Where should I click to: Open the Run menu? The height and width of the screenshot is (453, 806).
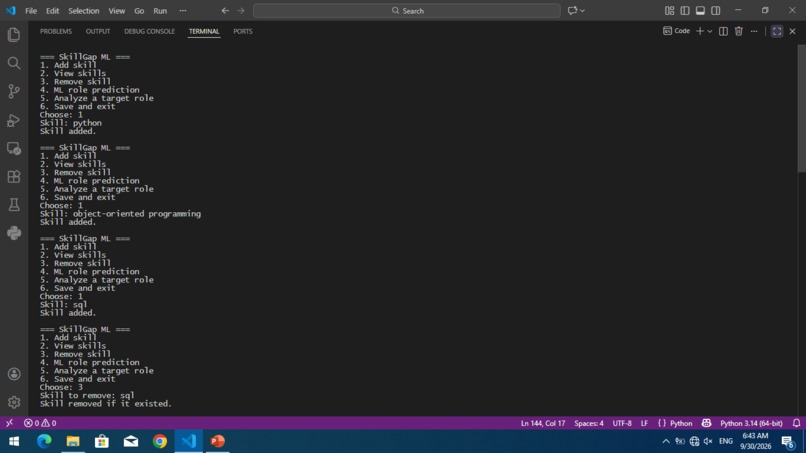pos(160,11)
